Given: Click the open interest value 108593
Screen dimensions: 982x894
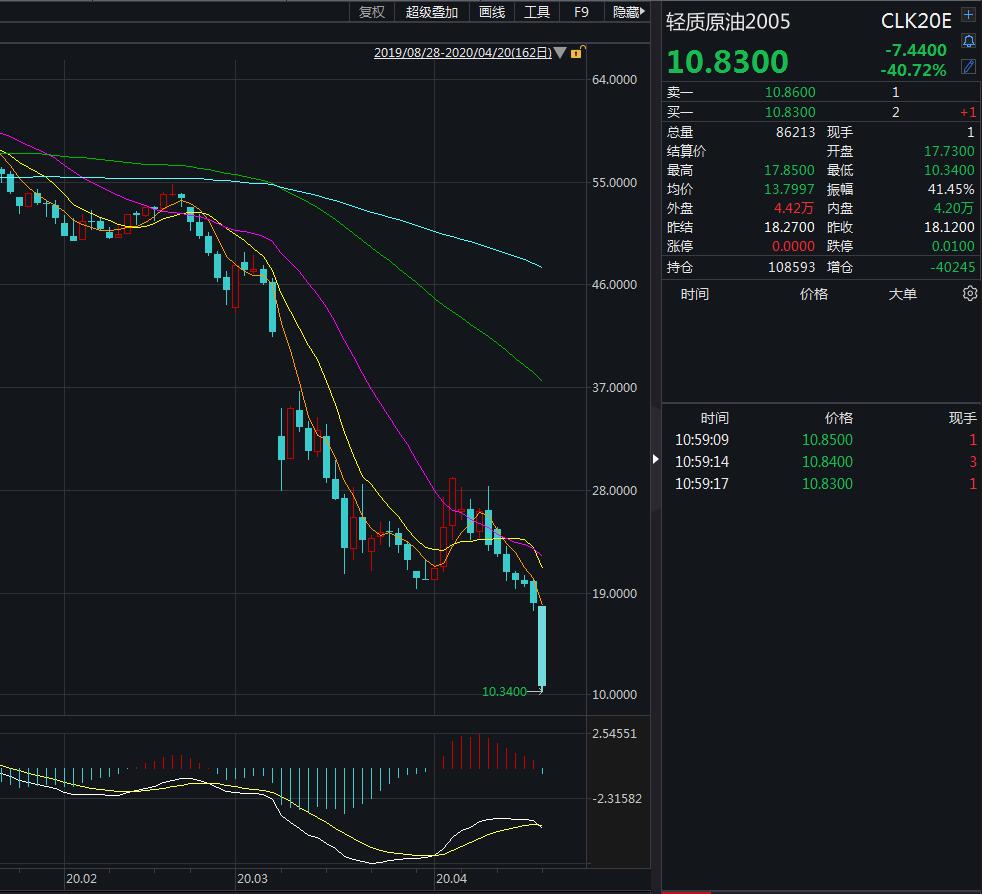Looking at the screenshot, I should [792, 267].
